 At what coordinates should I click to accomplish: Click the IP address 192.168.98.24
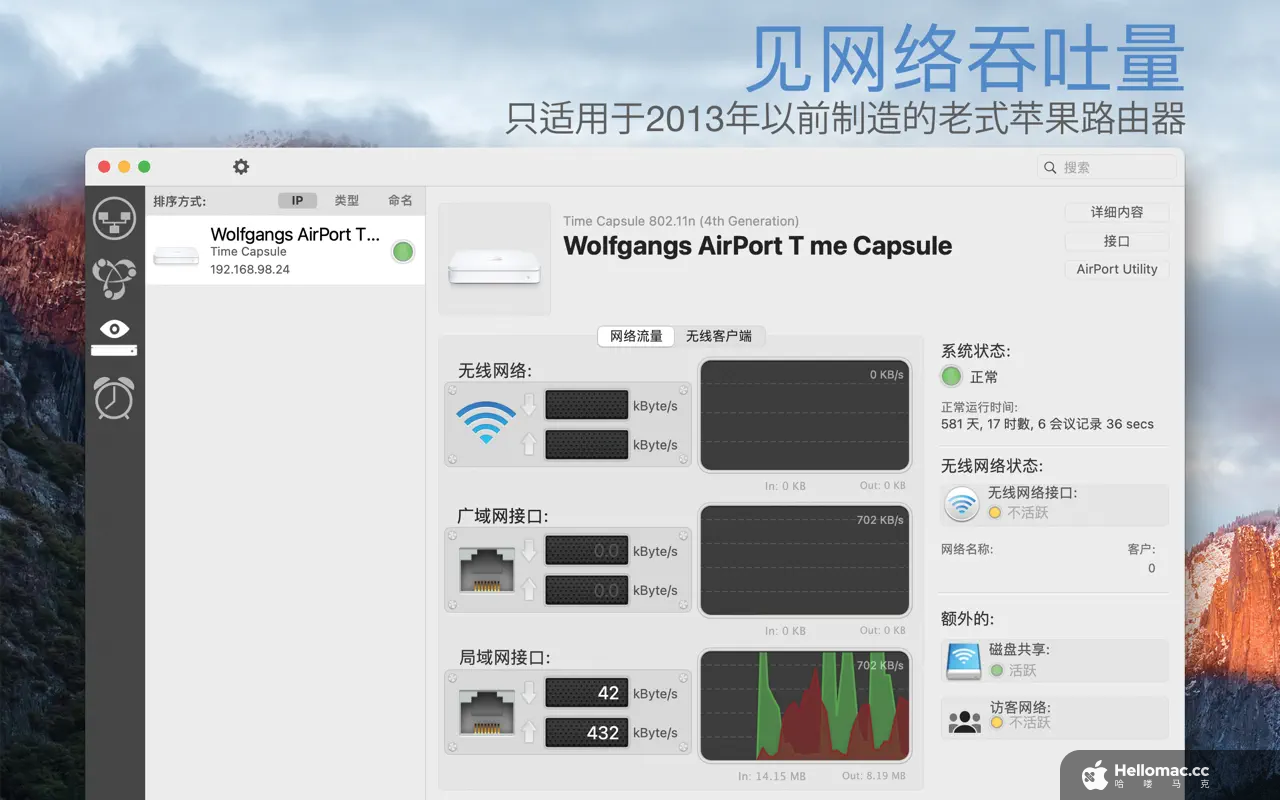[250, 270]
